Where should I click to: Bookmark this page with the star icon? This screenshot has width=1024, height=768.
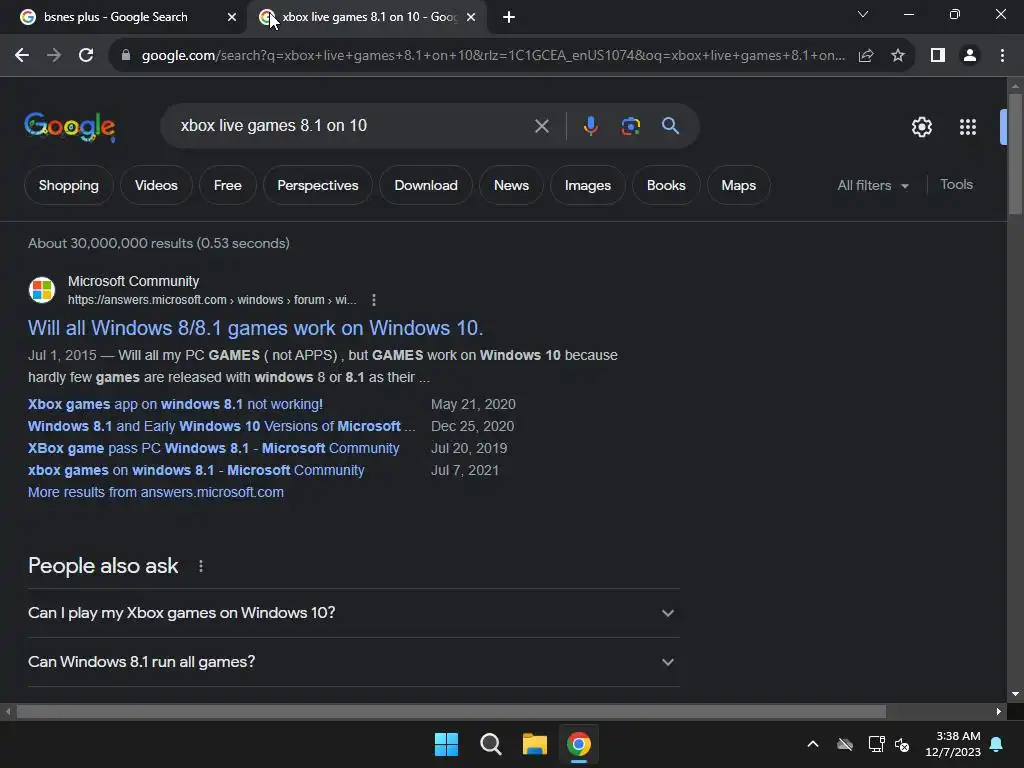tap(898, 56)
